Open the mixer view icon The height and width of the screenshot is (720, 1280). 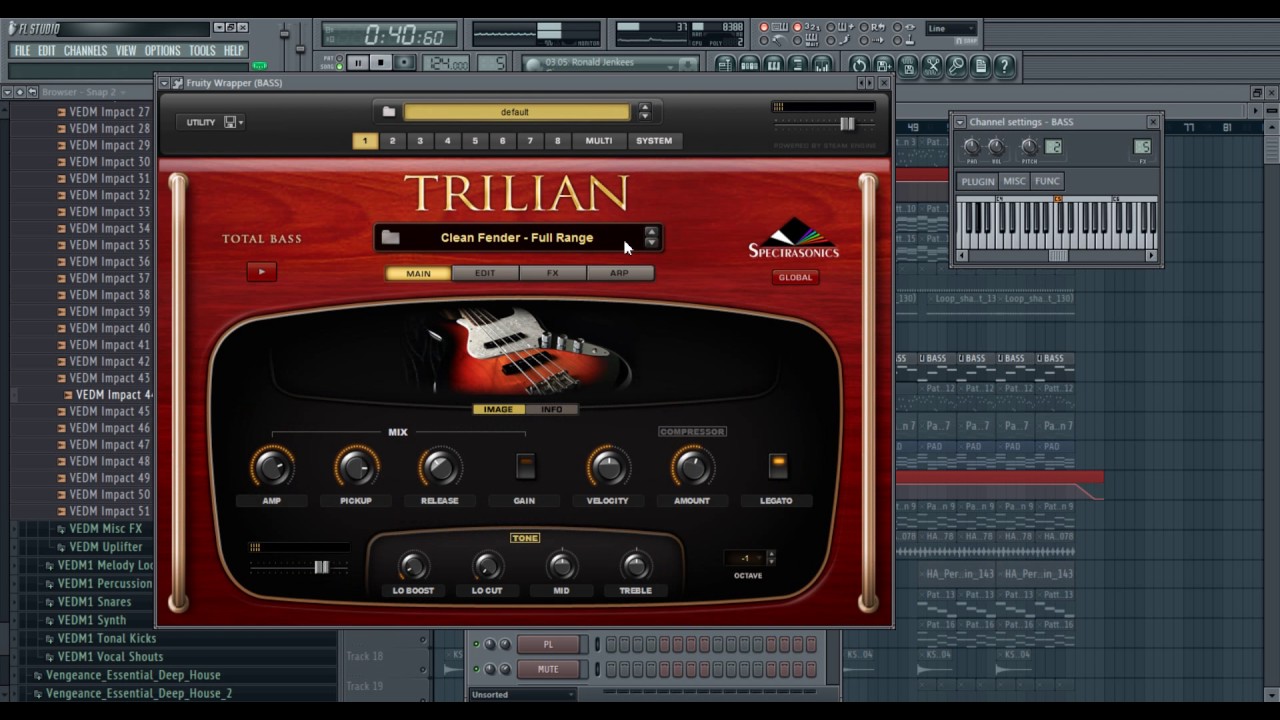tap(822, 64)
